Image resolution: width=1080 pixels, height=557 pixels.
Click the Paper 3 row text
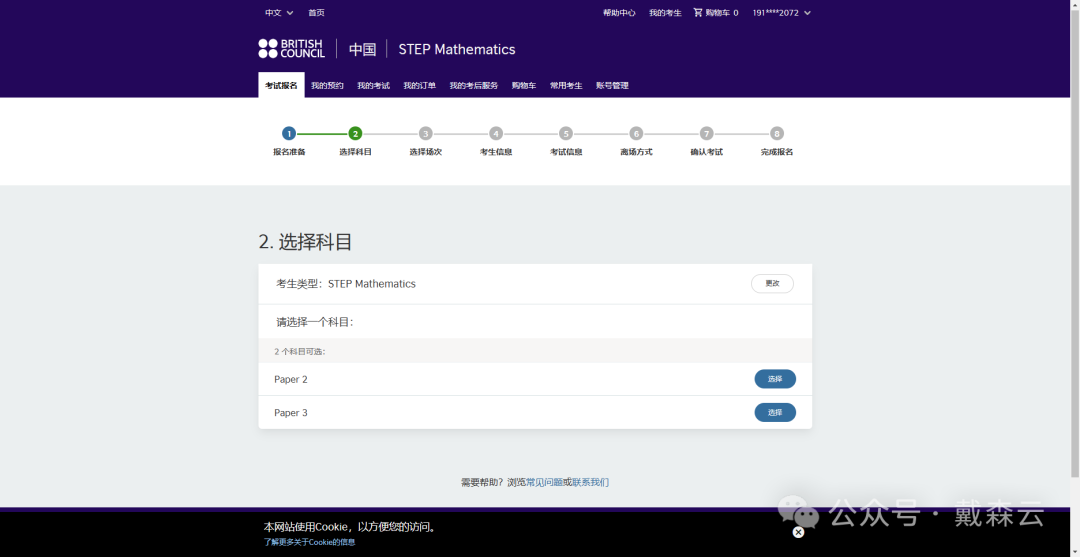pyautogui.click(x=291, y=413)
